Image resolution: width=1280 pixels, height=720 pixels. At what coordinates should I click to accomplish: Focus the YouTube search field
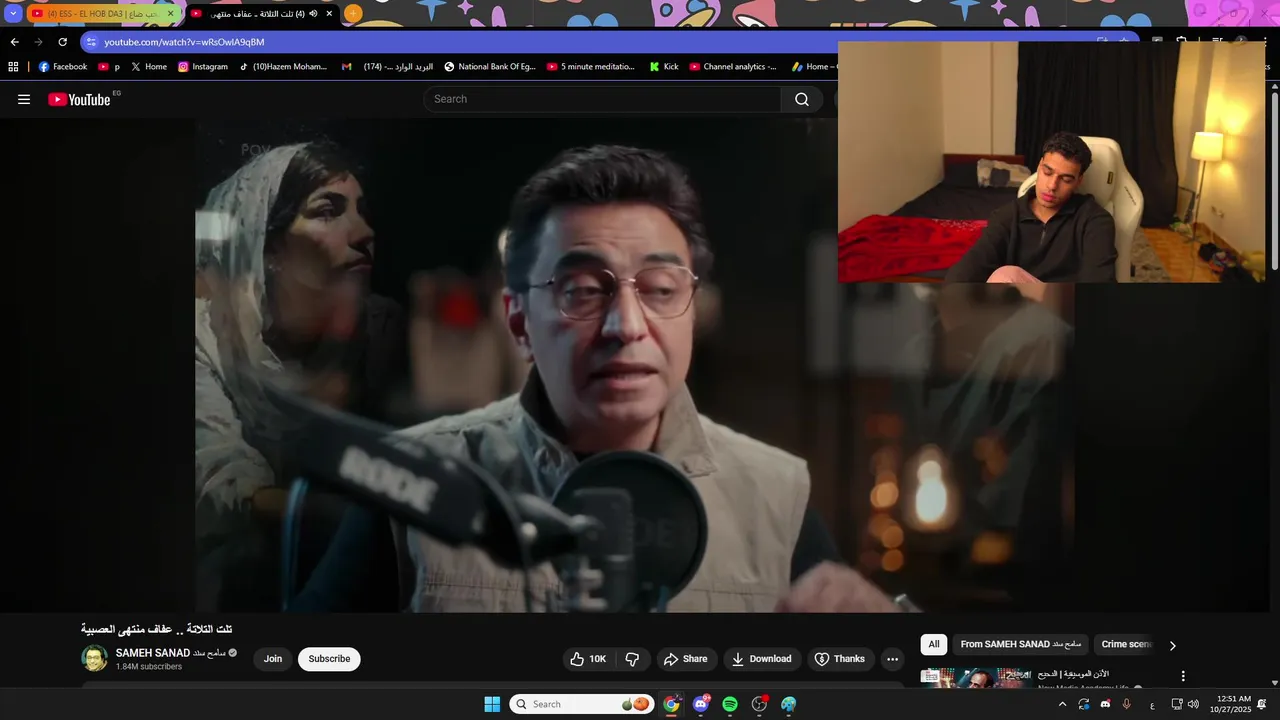coord(603,99)
